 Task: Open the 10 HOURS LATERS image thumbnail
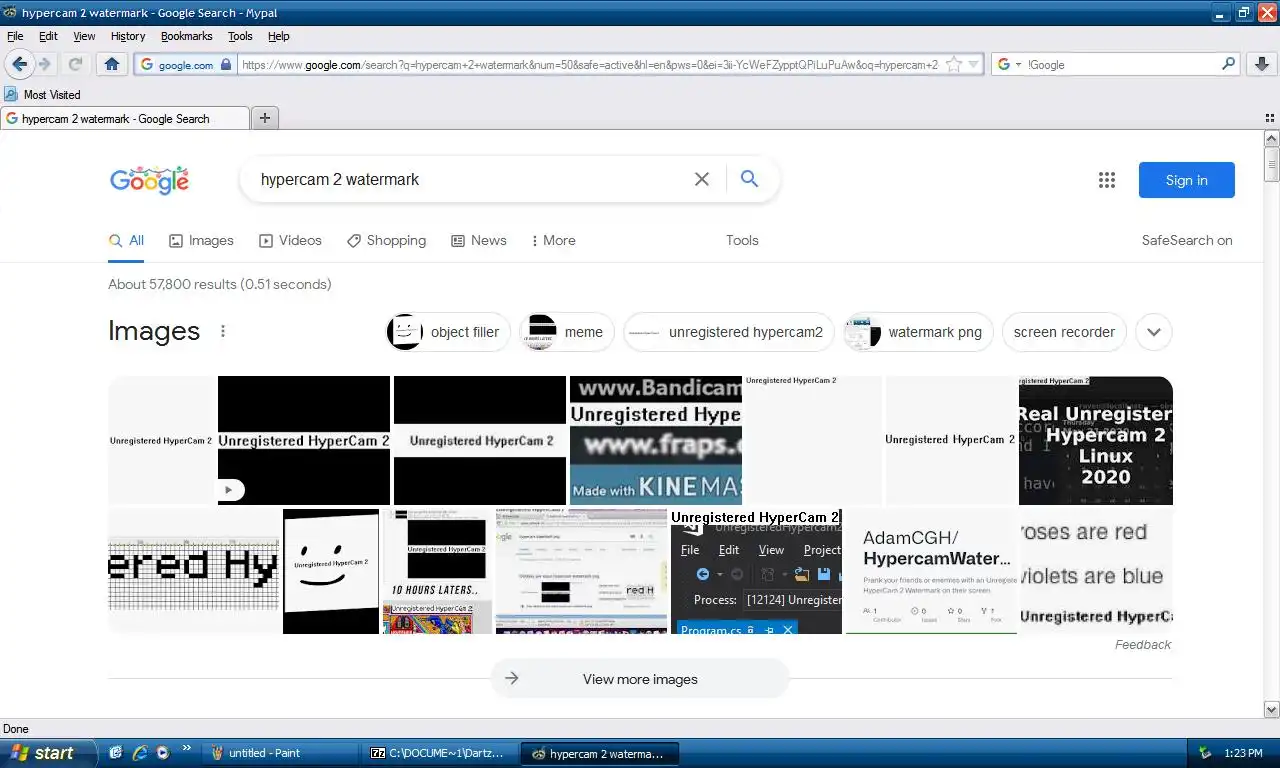437,571
